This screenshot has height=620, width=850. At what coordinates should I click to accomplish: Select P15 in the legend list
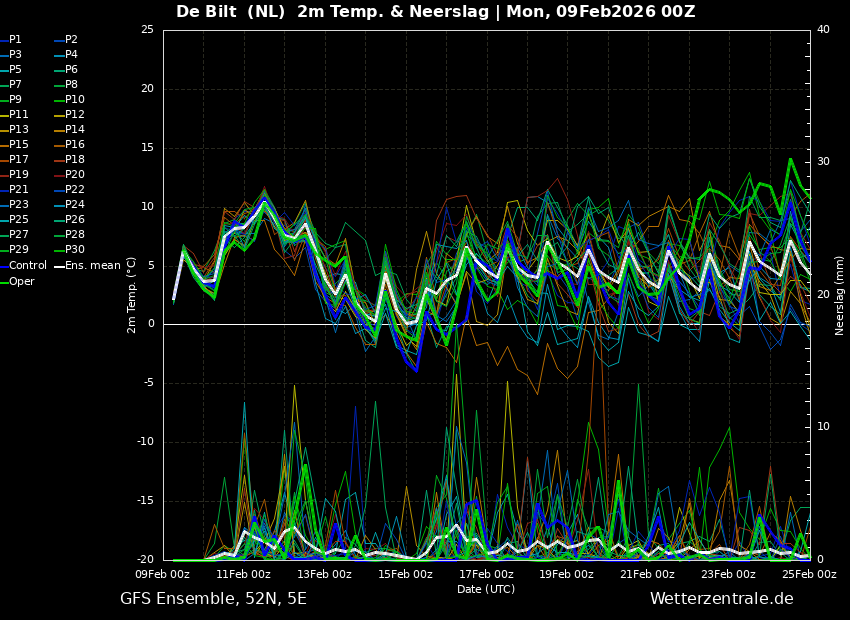pyautogui.click(x=19, y=145)
